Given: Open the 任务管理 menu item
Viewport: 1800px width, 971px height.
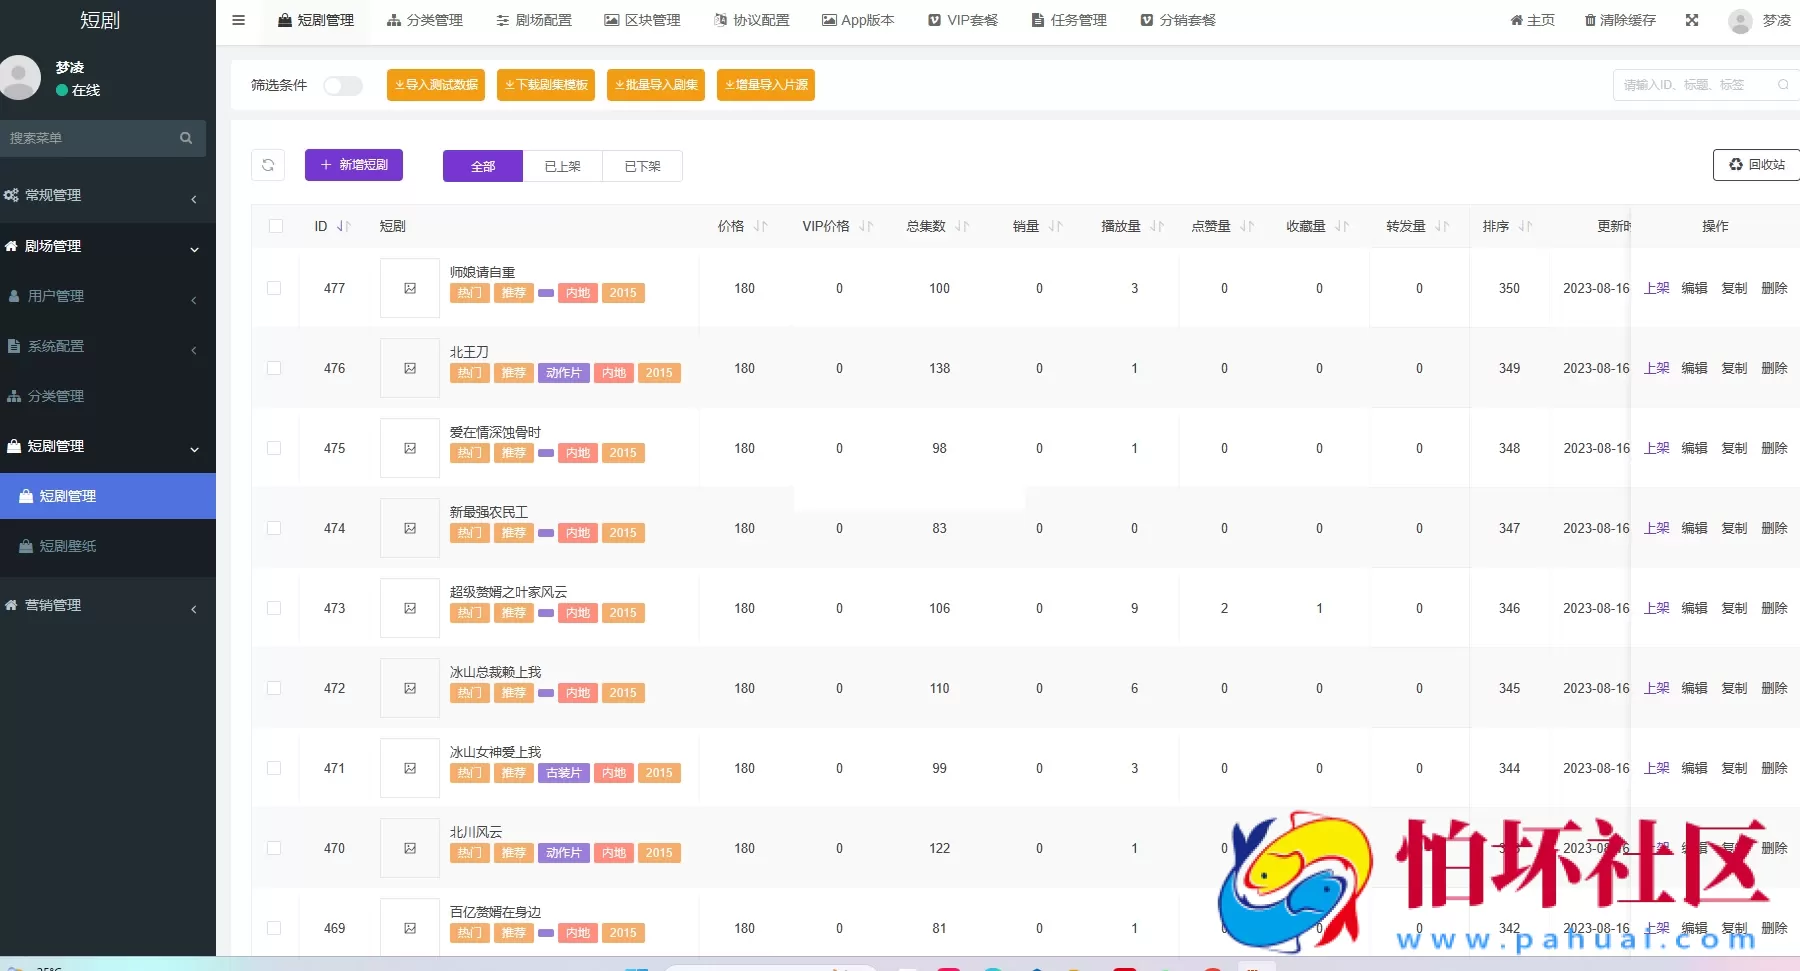Looking at the screenshot, I should coord(1068,19).
